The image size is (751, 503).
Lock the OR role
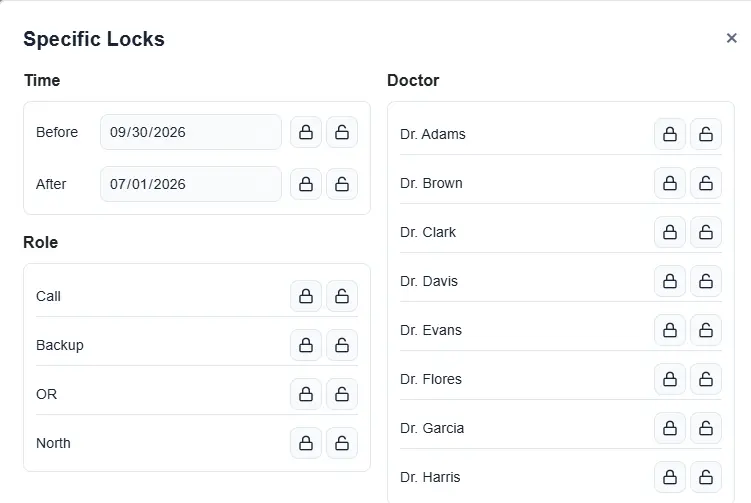pyautogui.click(x=306, y=394)
